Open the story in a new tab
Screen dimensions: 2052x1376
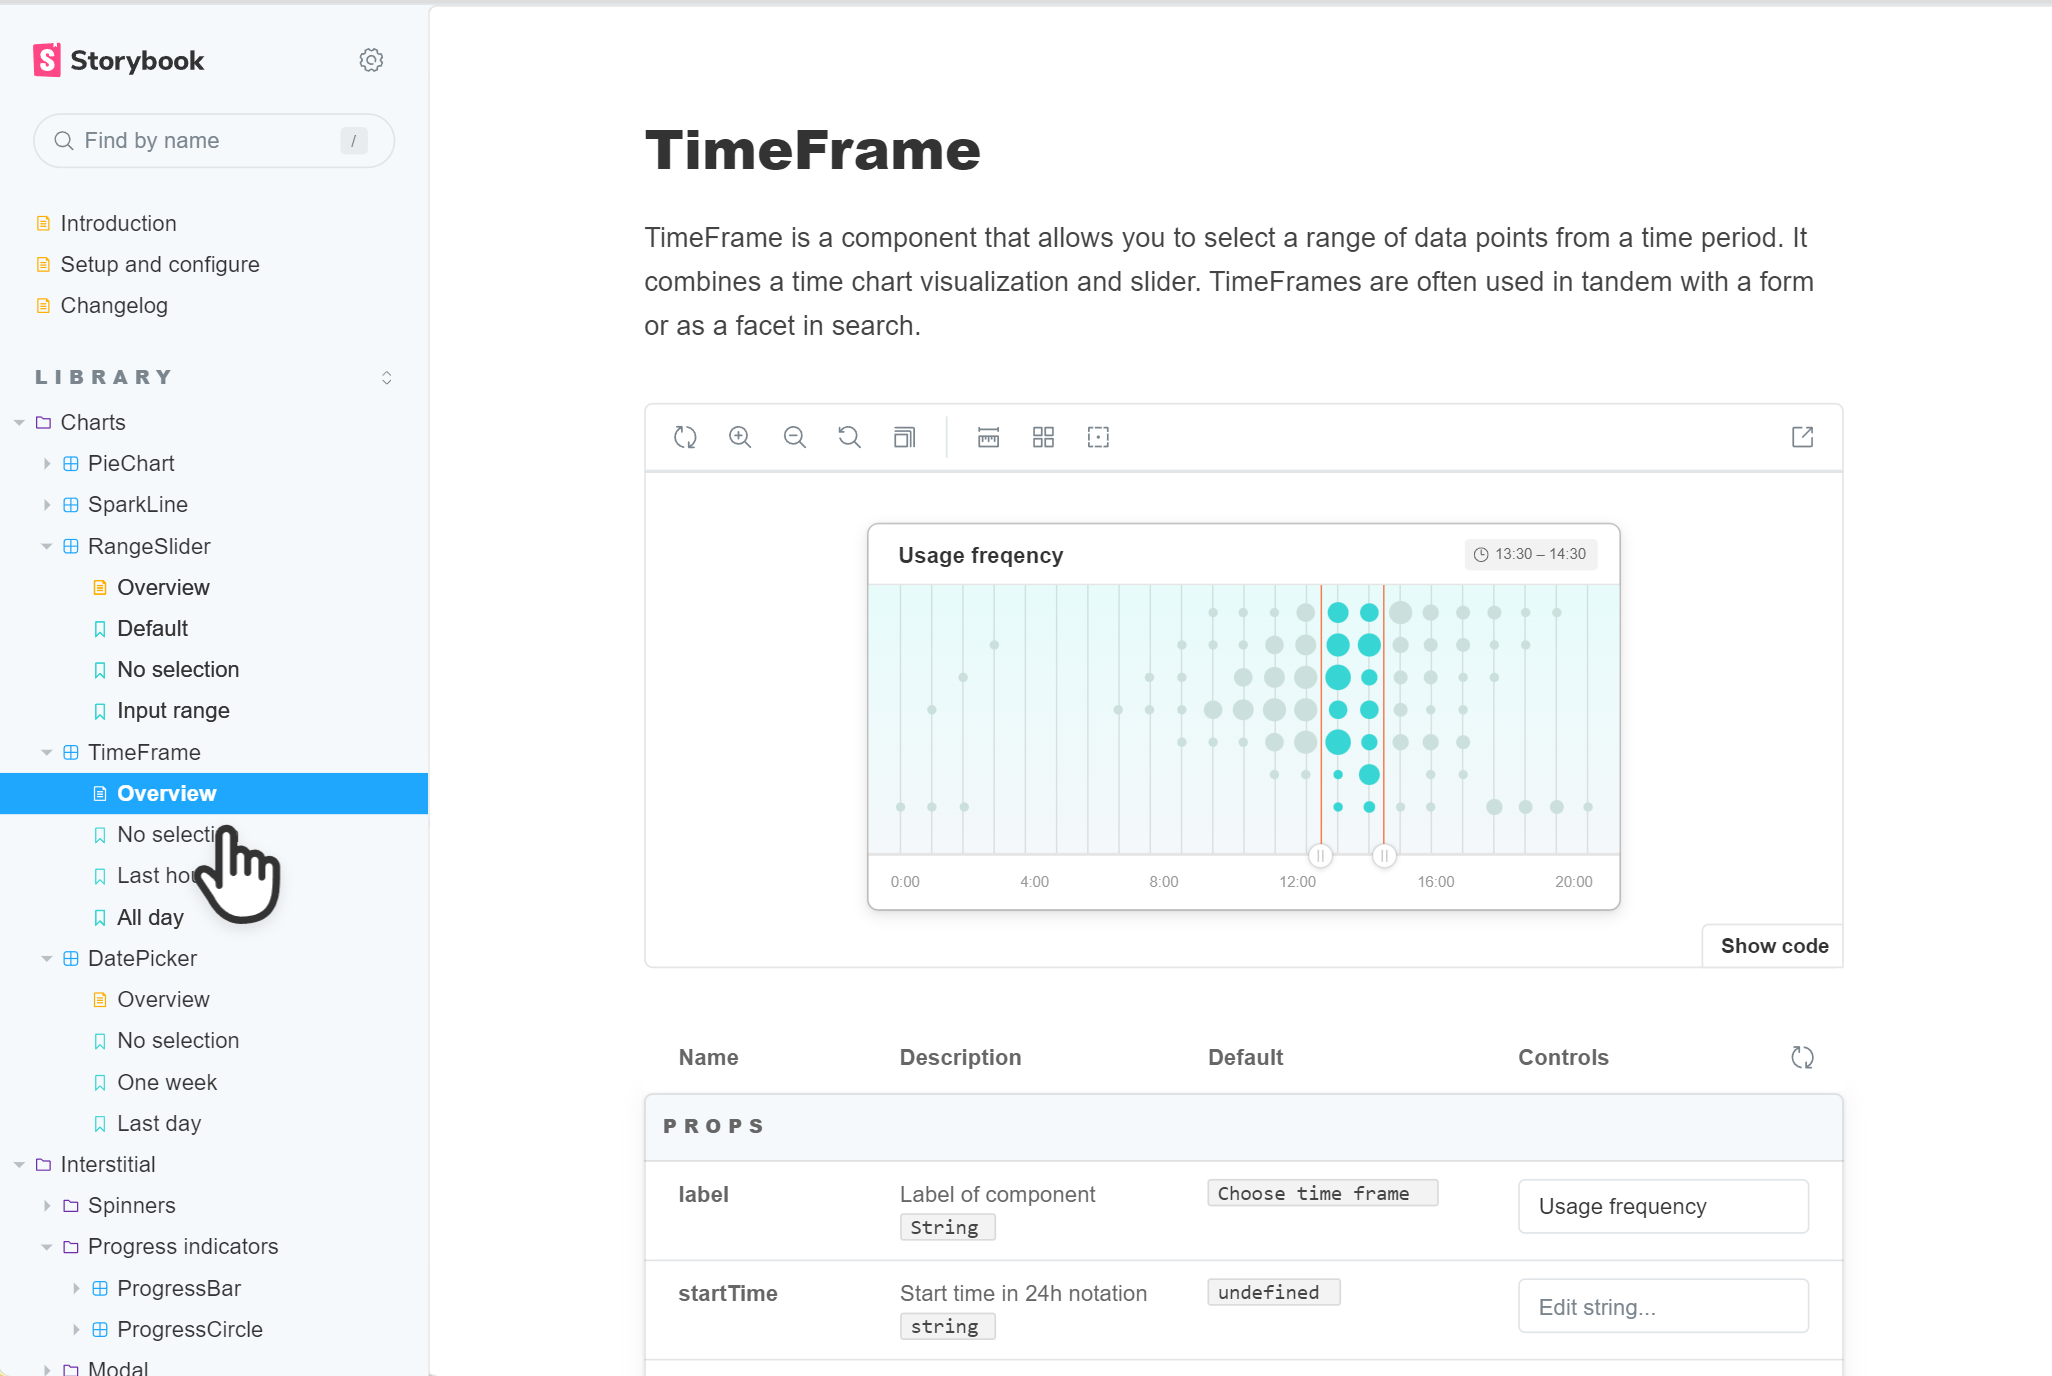pos(1803,437)
